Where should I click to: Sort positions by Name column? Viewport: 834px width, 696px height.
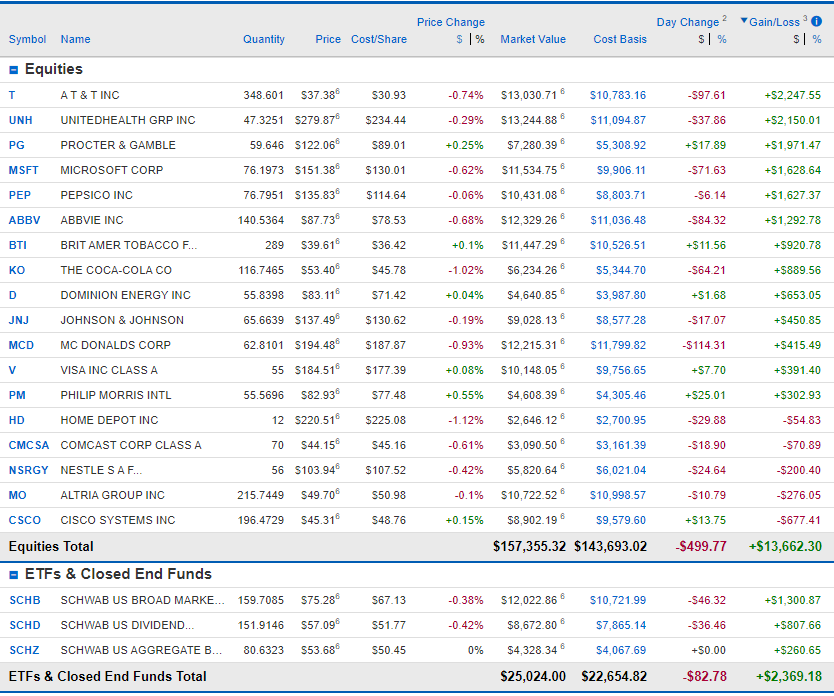click(x=76, y=39)
